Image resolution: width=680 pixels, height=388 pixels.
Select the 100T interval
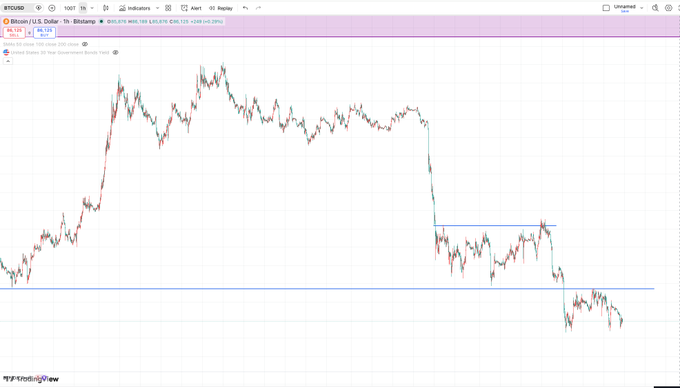pyautogui.click(x=69, y=8)
